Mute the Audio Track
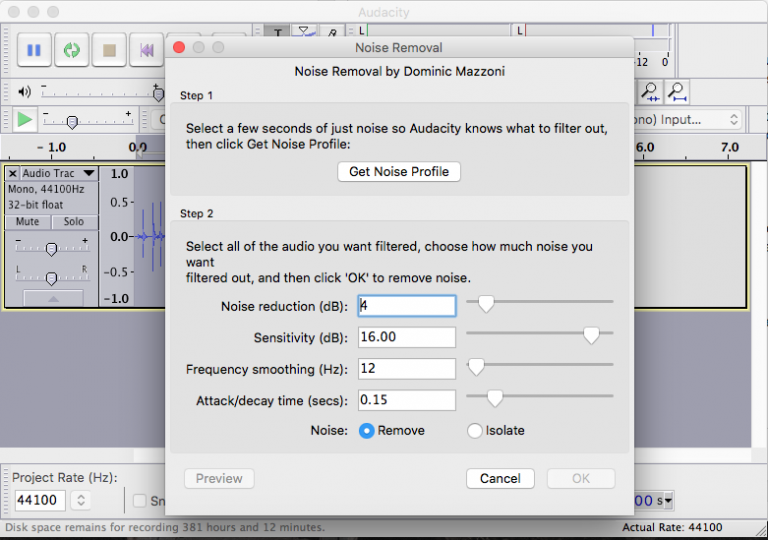Screen dimensions: 768x540 pyautogui.click(x=27, y=222)
